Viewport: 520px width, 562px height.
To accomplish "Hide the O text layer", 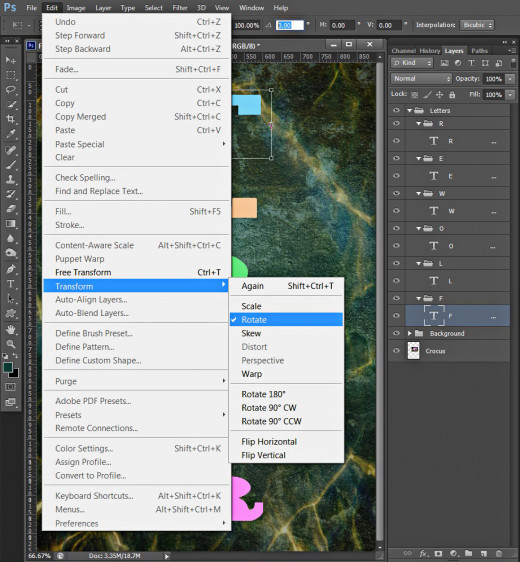I will [x=396, y=246].
